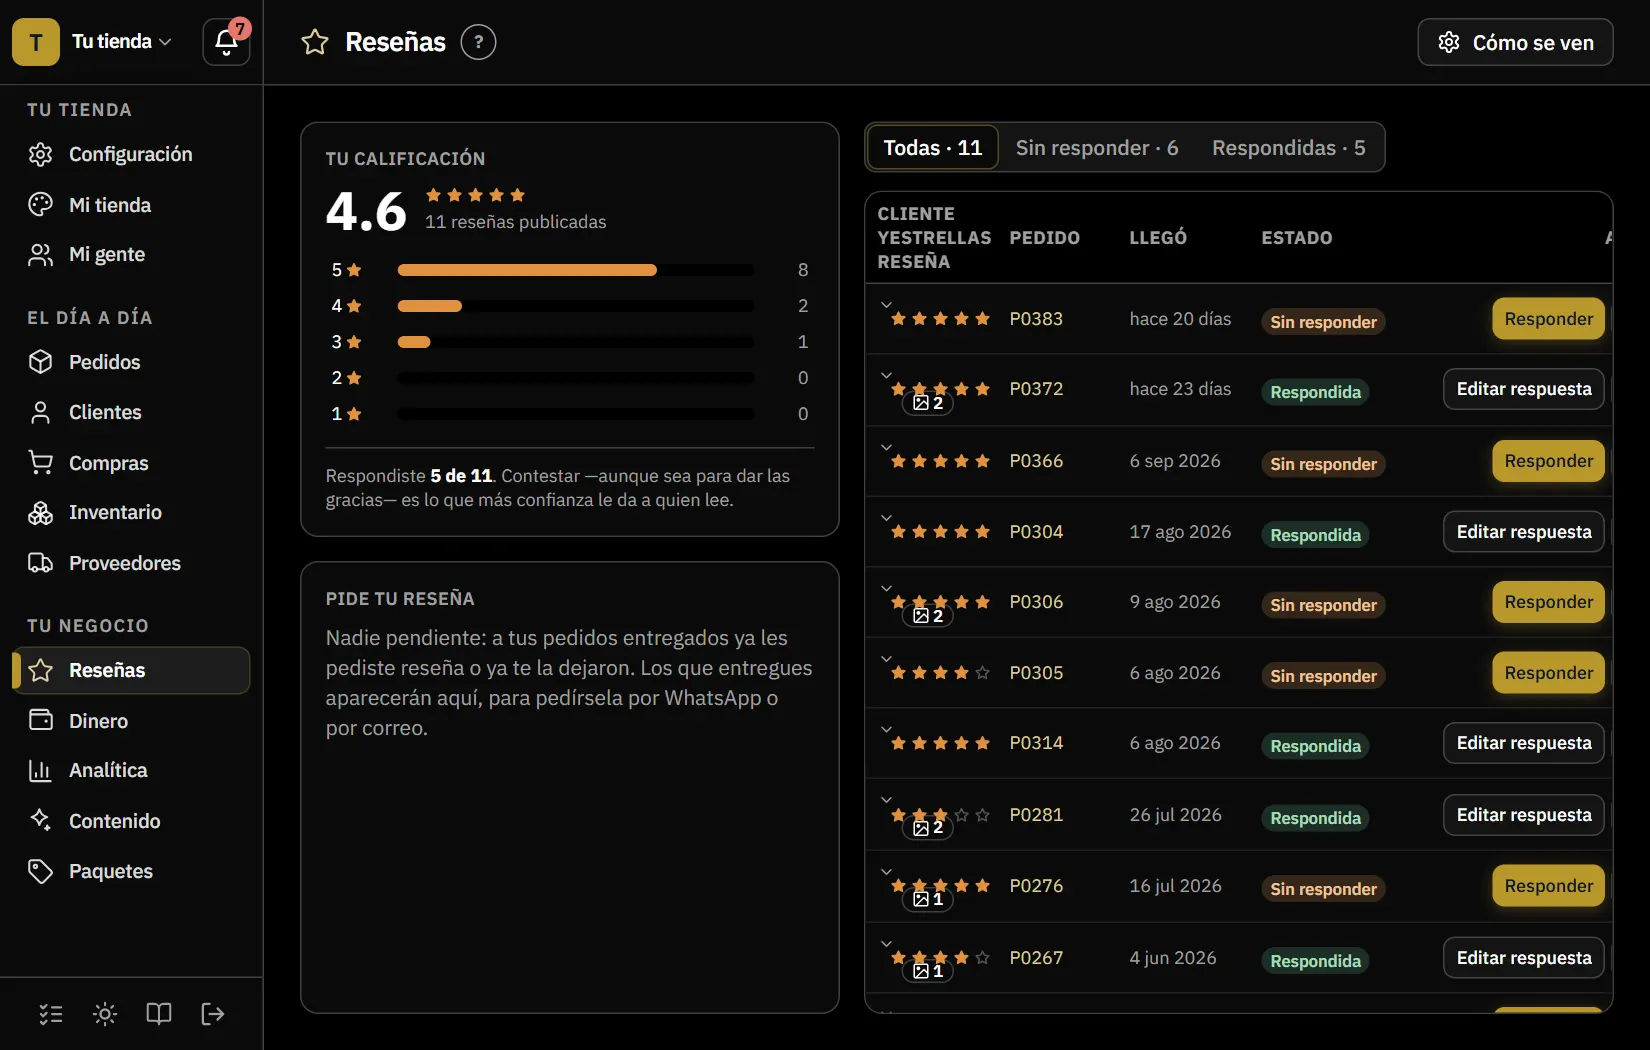The height and width of the screenshot is (1050, 1650).
Task: Click Responder for order P0383
Action: (x=1548, y=319)
